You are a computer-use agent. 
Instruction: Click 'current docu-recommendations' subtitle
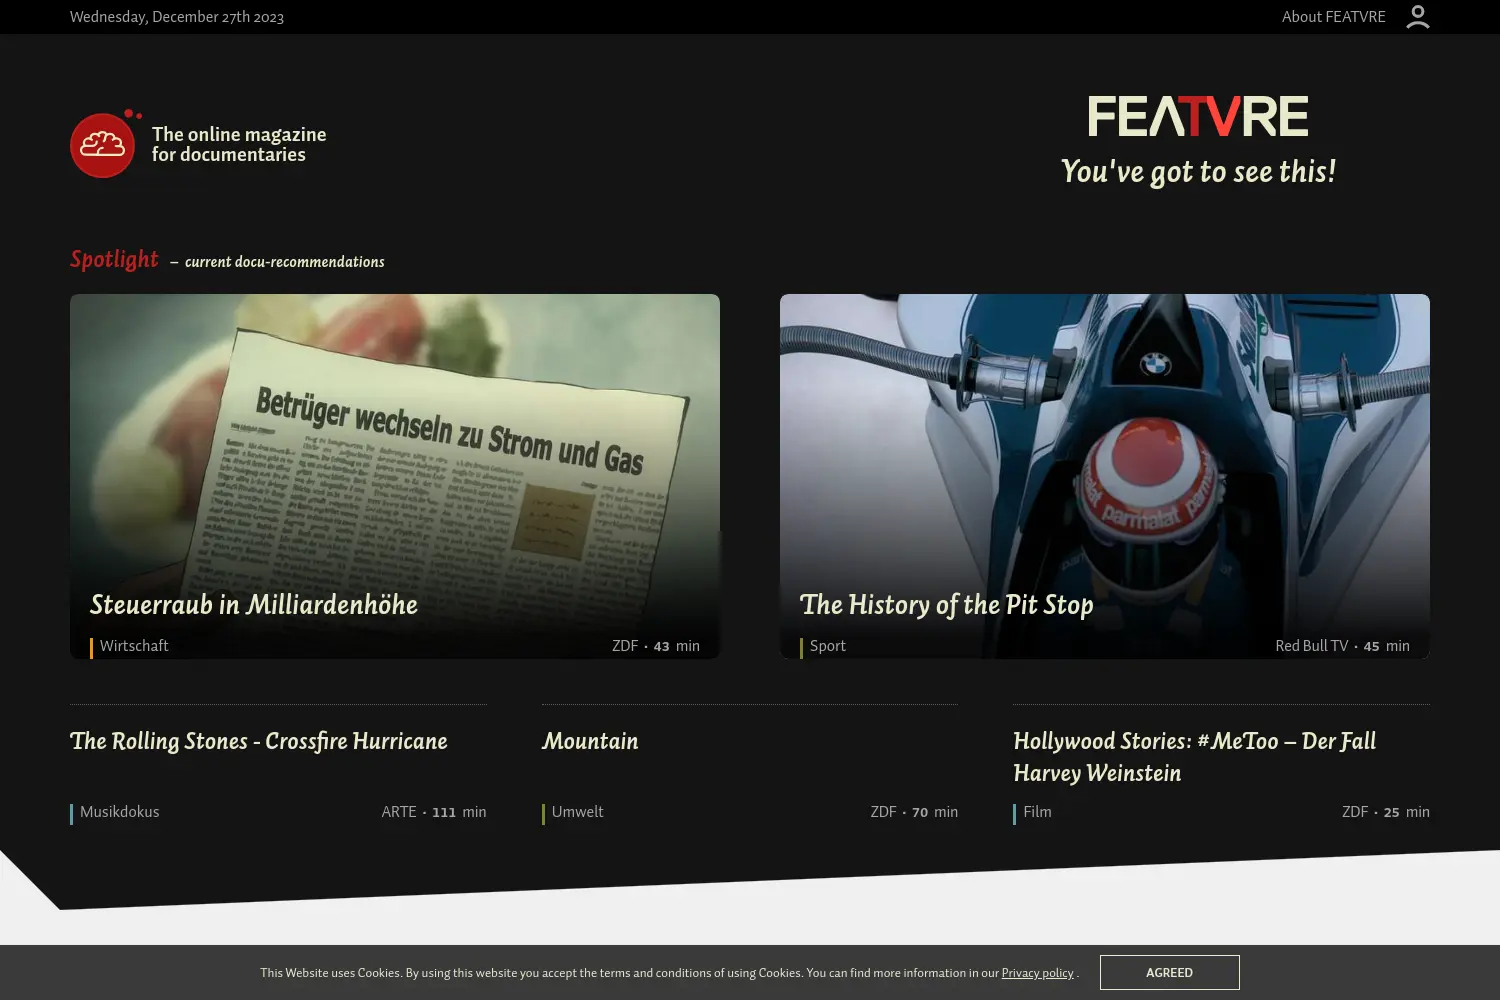[285, 262]
